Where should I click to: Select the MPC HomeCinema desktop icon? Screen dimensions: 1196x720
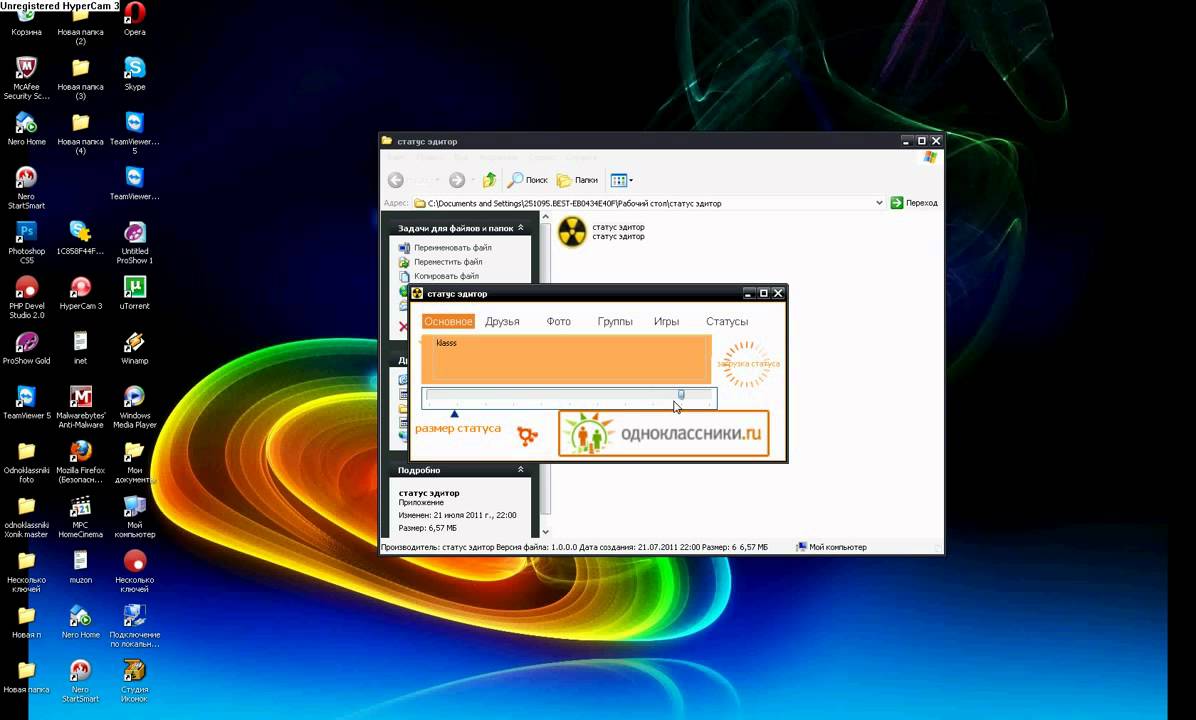[80, 517]
